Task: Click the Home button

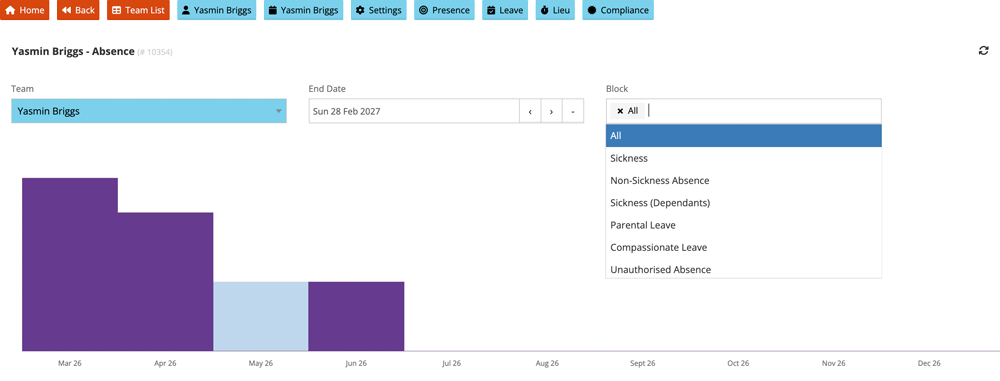Action: [24, 10]
